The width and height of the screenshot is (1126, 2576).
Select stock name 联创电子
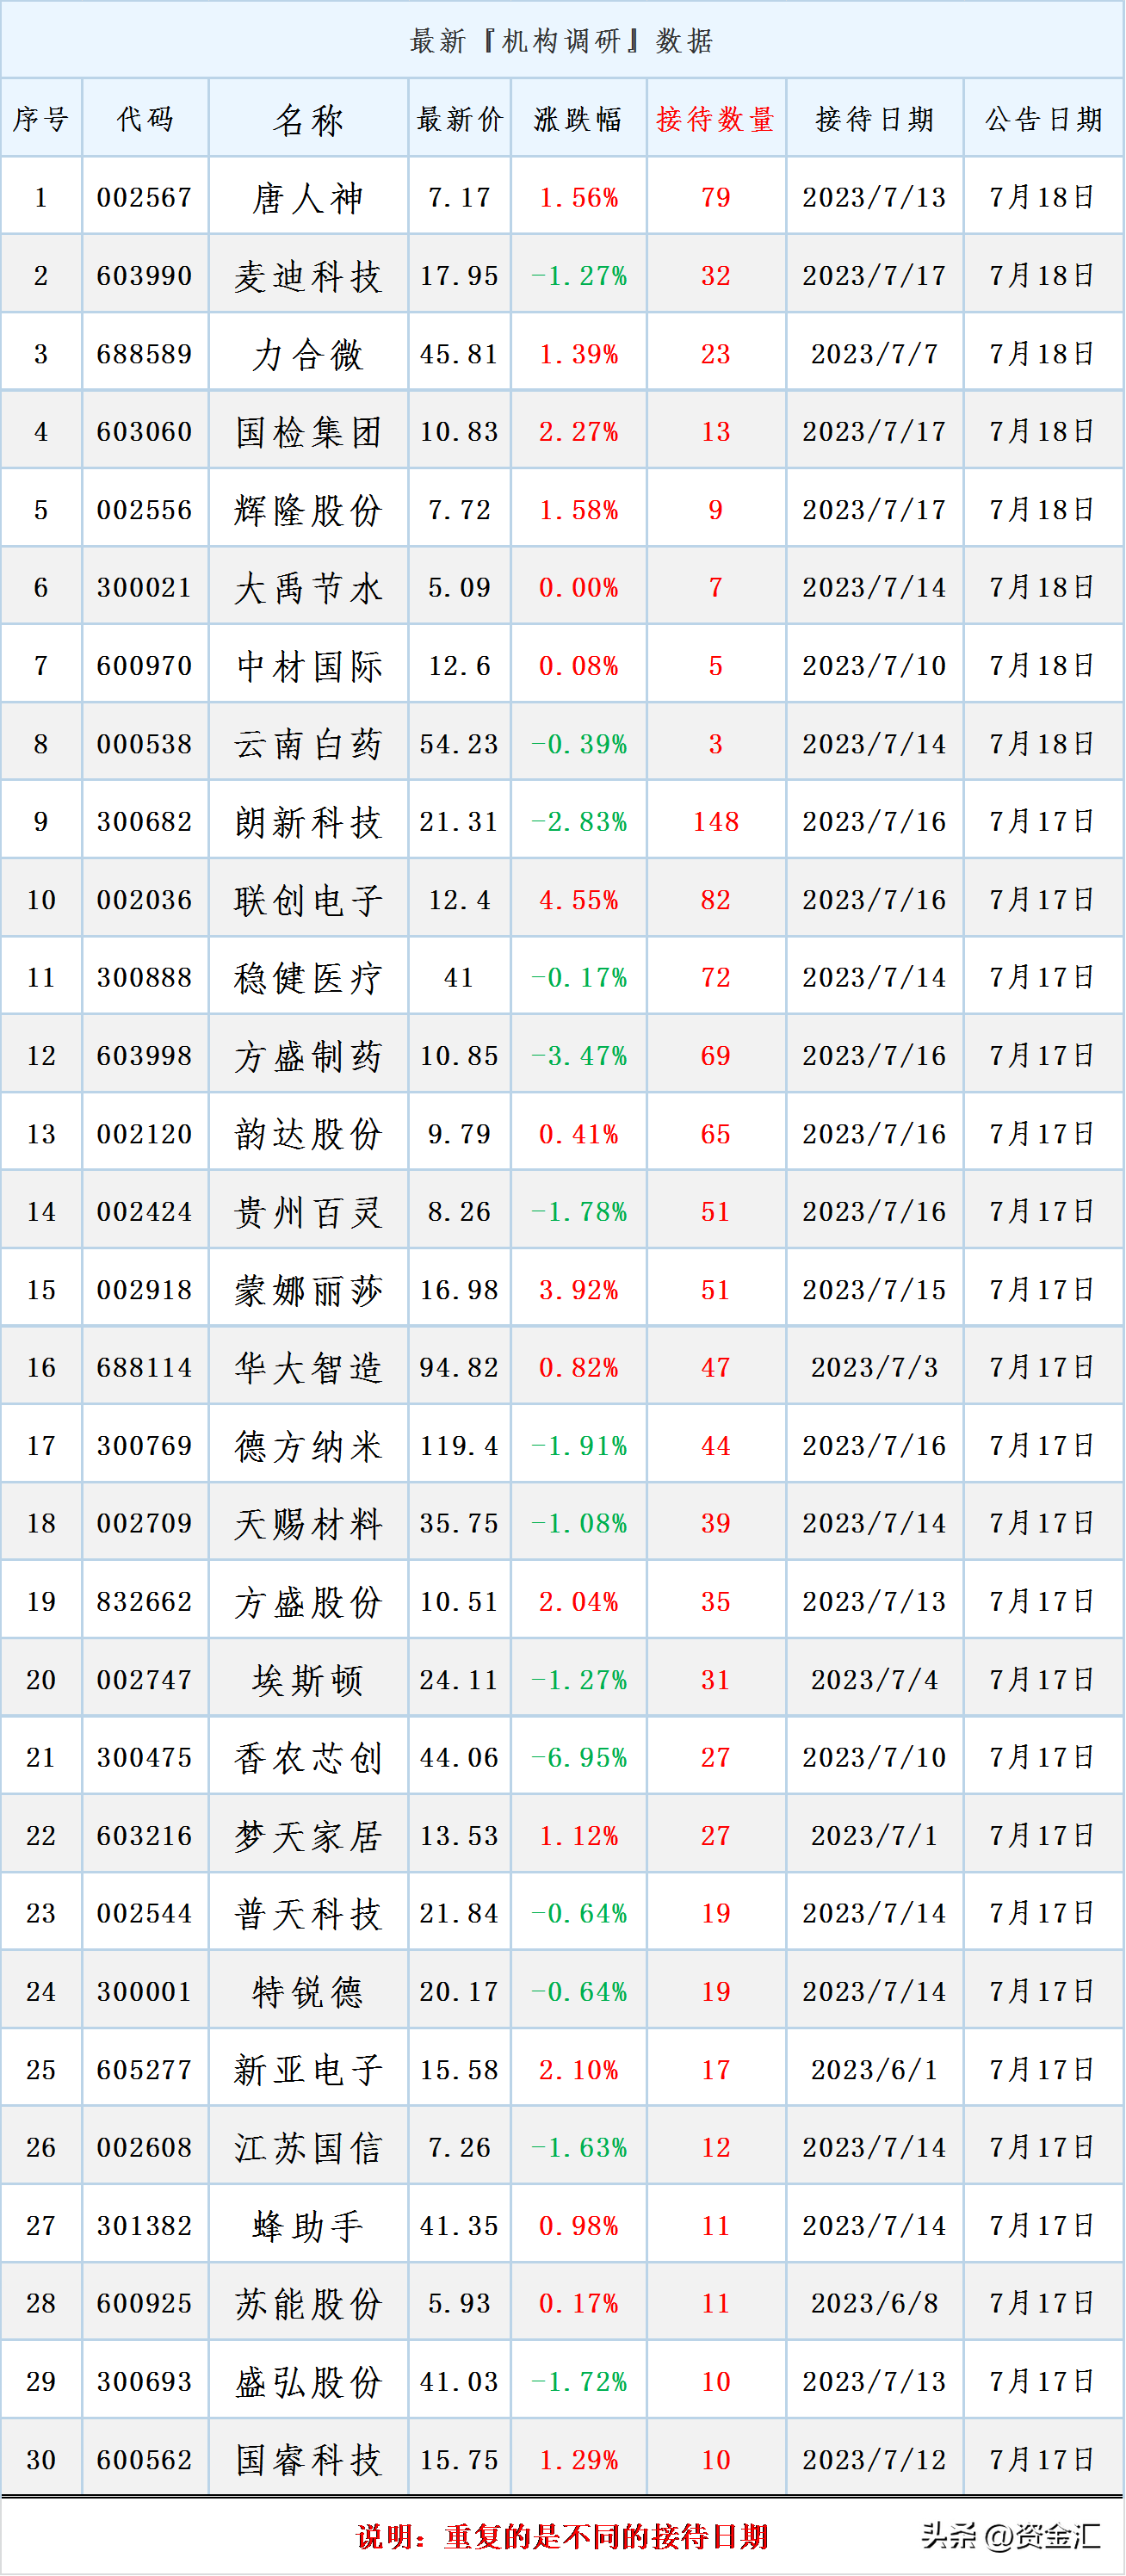(x=308, y=900)
